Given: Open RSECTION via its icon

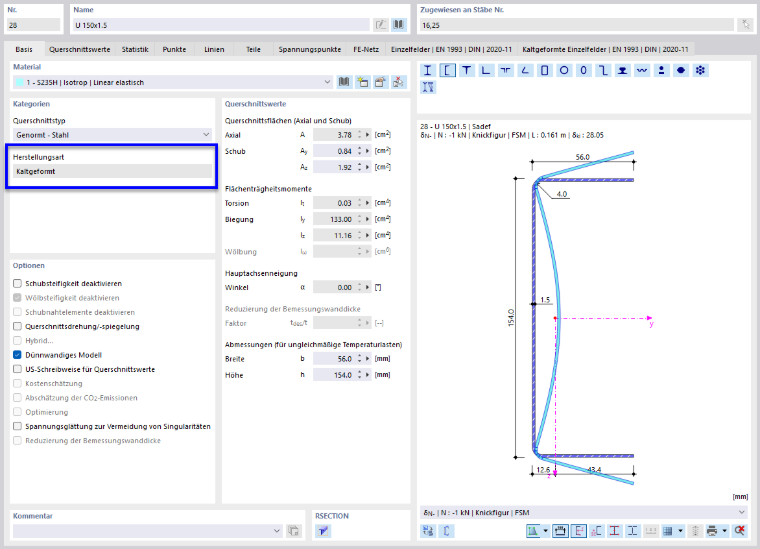Looking at the screenshot, I should pyautogui.click(x=323, y=531).
